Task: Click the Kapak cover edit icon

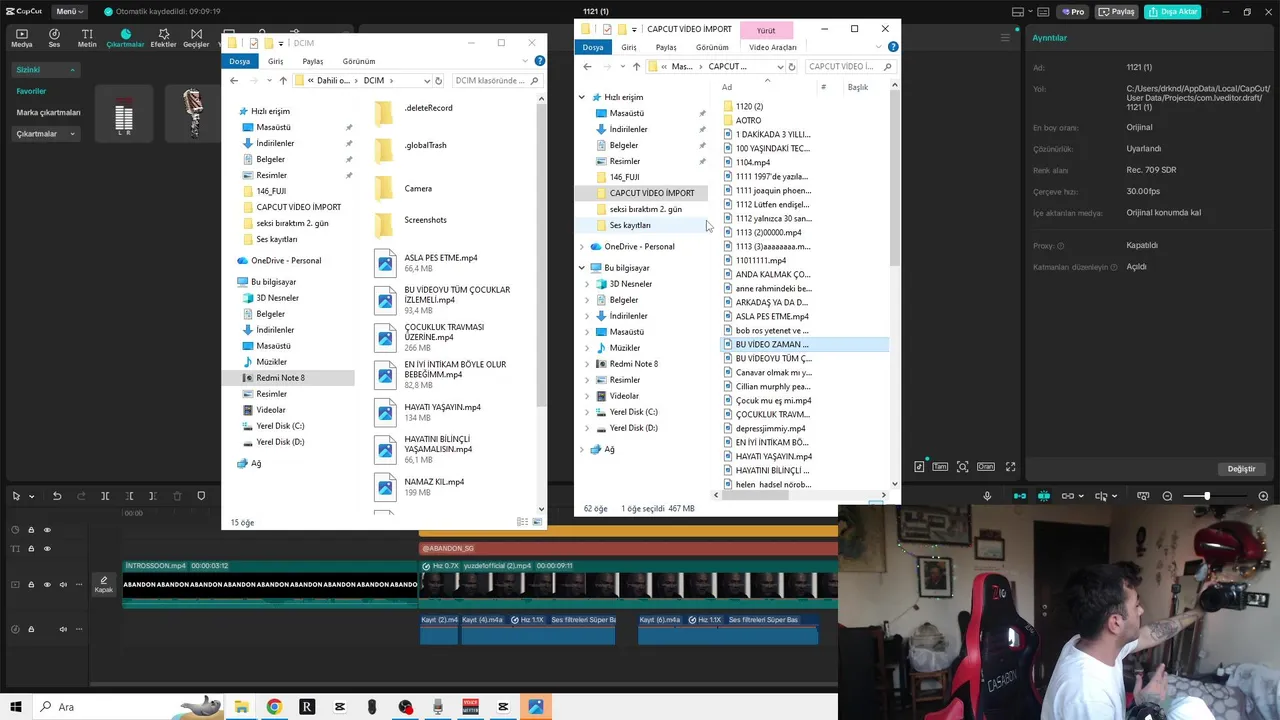Action: click(103, 584)
